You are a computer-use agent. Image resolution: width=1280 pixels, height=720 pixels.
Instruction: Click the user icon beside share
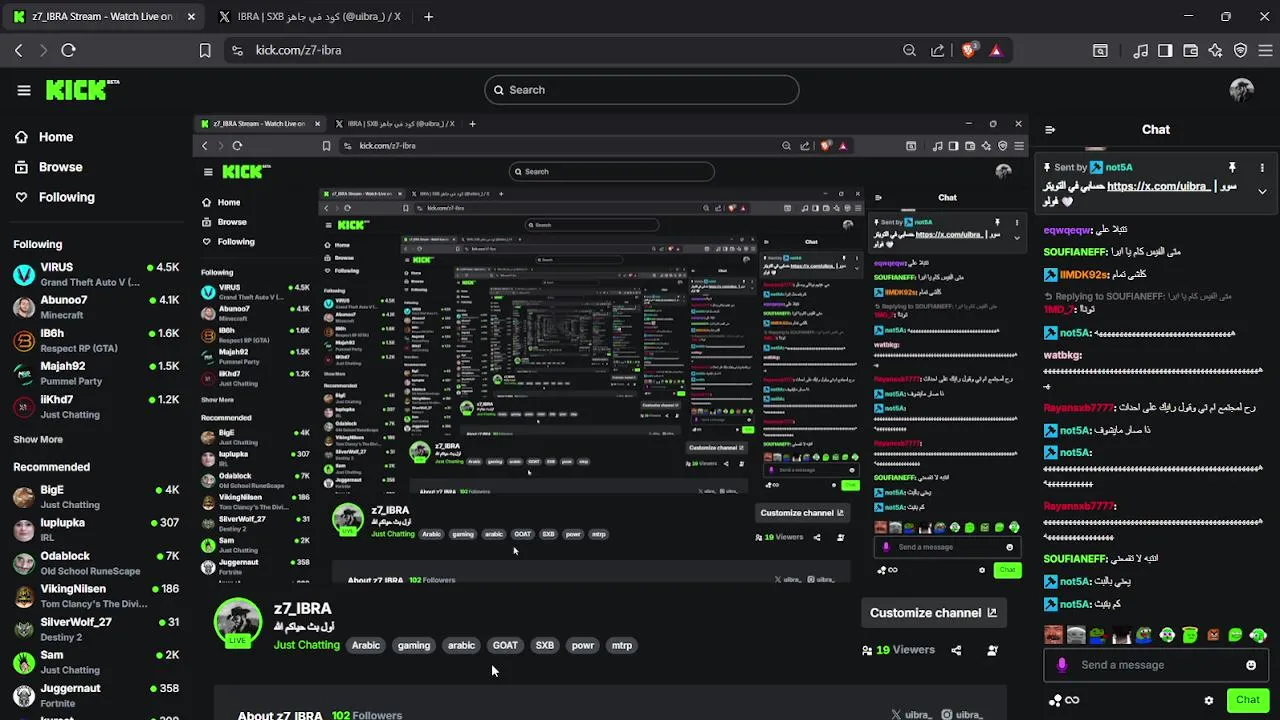click(x=992, y=650)
